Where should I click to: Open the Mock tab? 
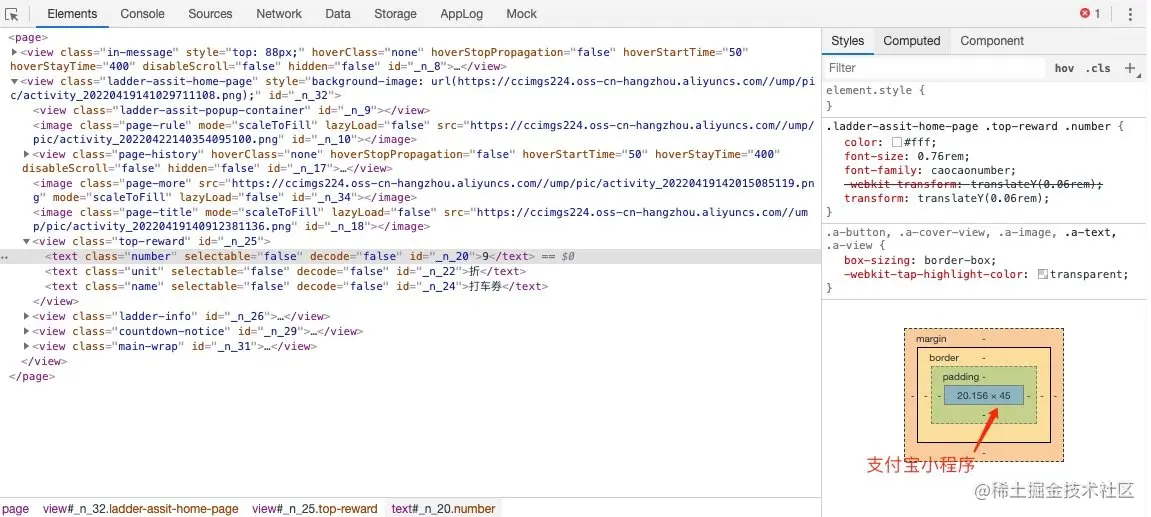pyautogui.click(x=521, y=14)
